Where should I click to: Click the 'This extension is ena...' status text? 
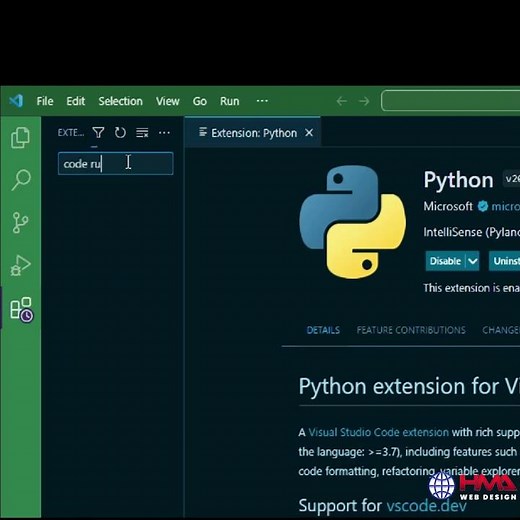tap(471, 288)
